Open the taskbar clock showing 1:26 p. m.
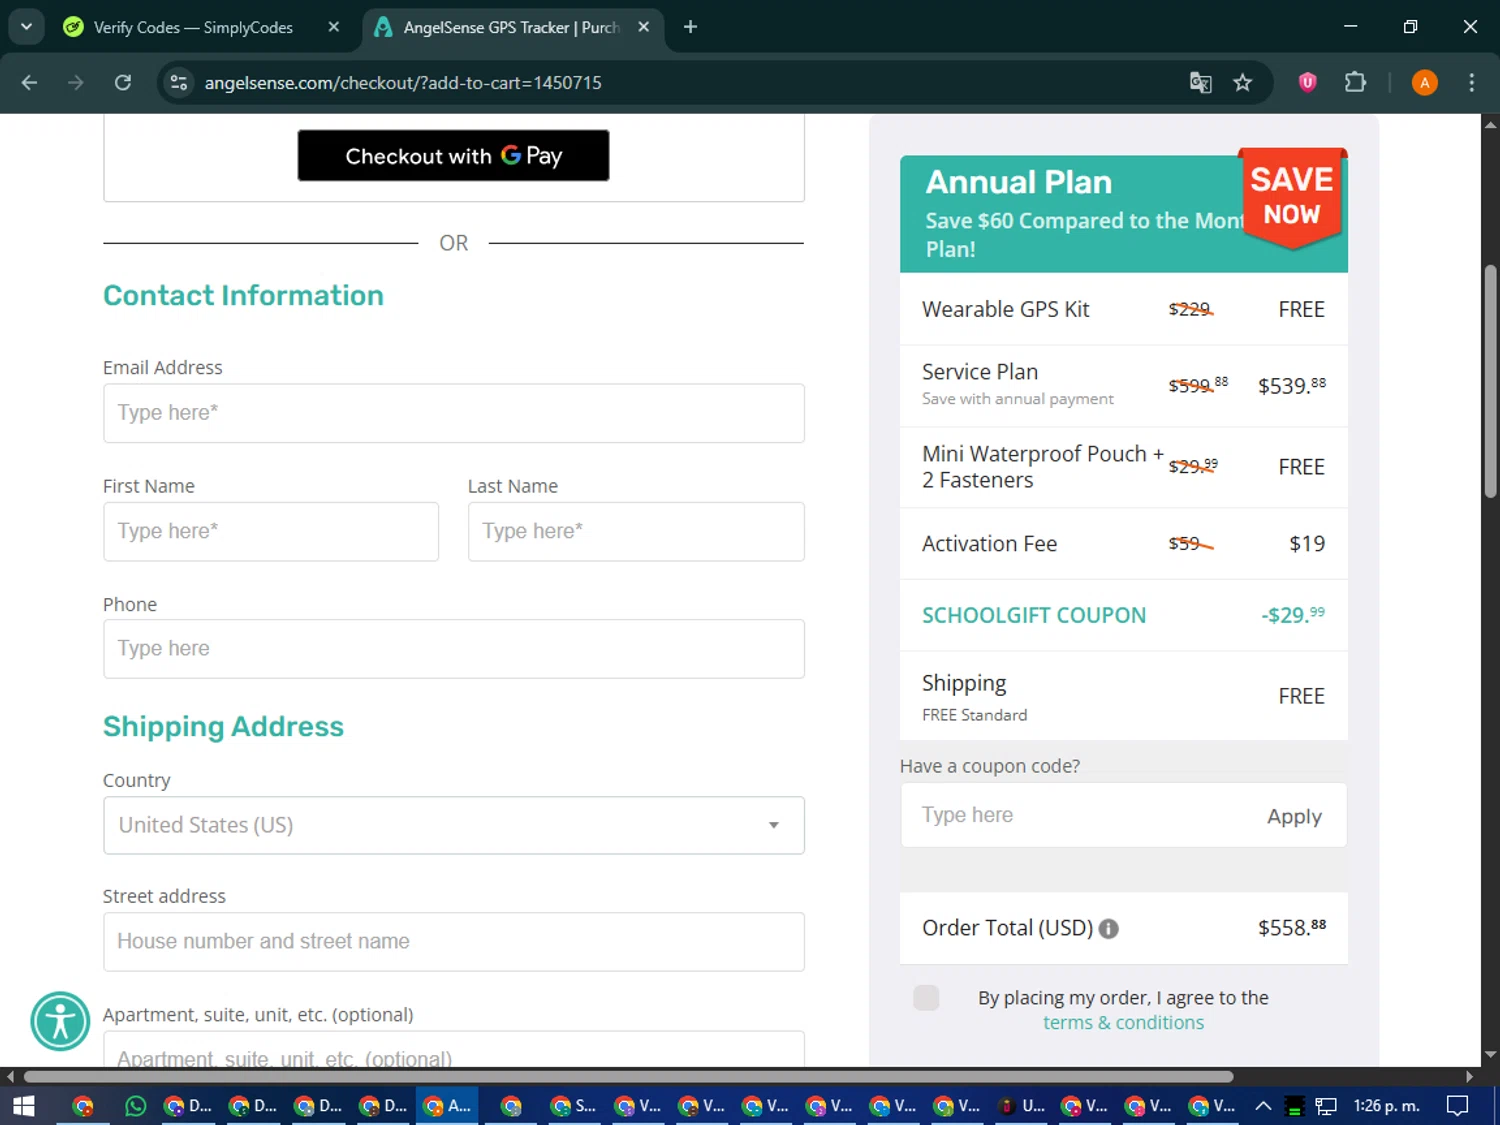 1386,1106
